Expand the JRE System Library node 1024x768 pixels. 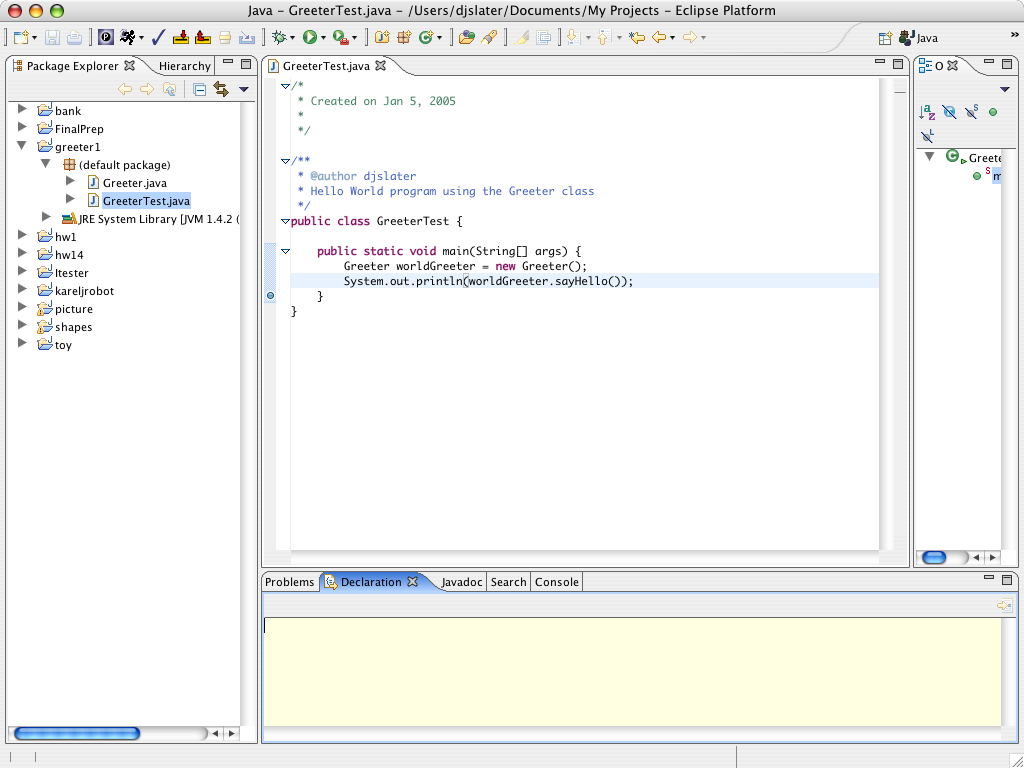(x=46, y=217)
